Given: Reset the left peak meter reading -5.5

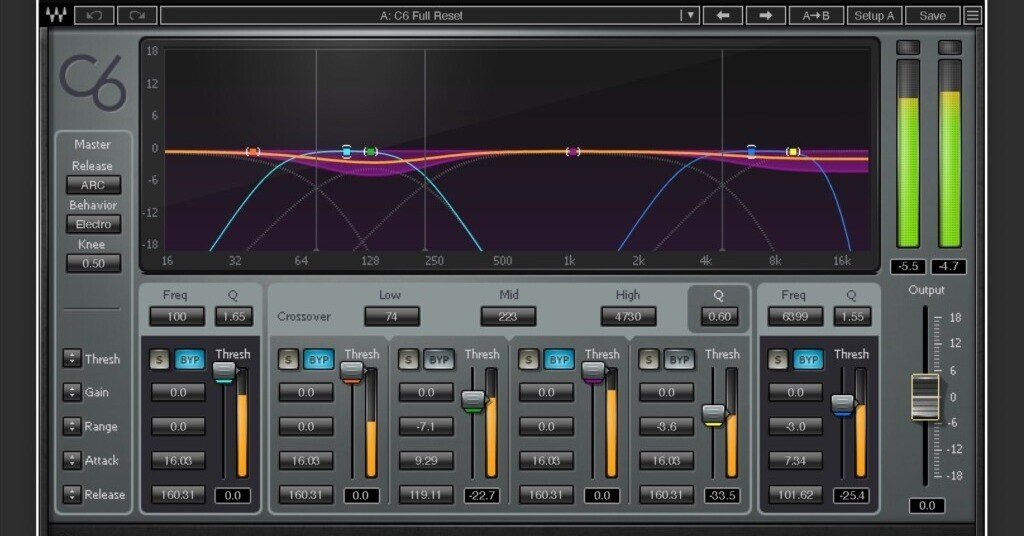Looking at the screenshot, I should [x=908, y=266].
